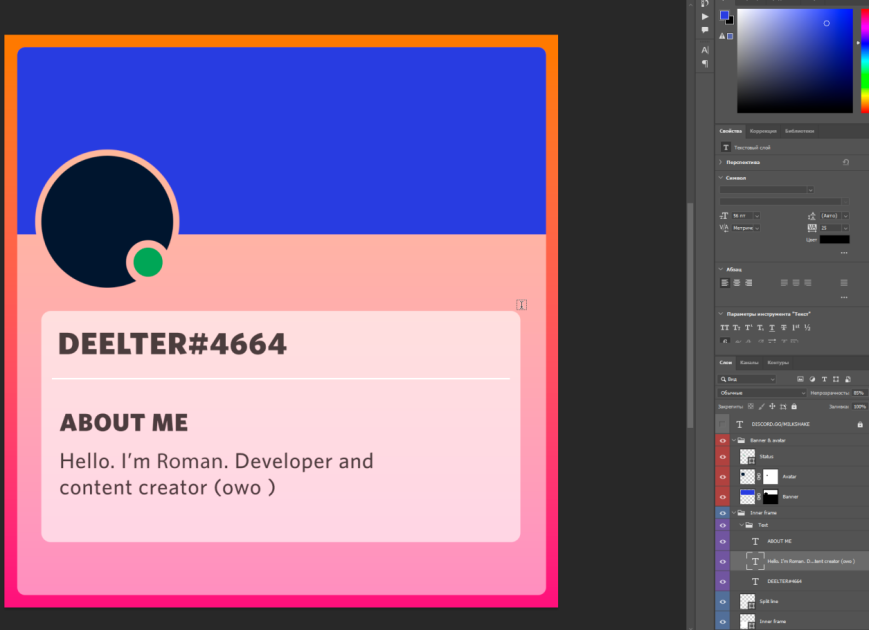Hide the Inner frame group
The height and width of the screenshot is (630, 869).
pos(722,513)
